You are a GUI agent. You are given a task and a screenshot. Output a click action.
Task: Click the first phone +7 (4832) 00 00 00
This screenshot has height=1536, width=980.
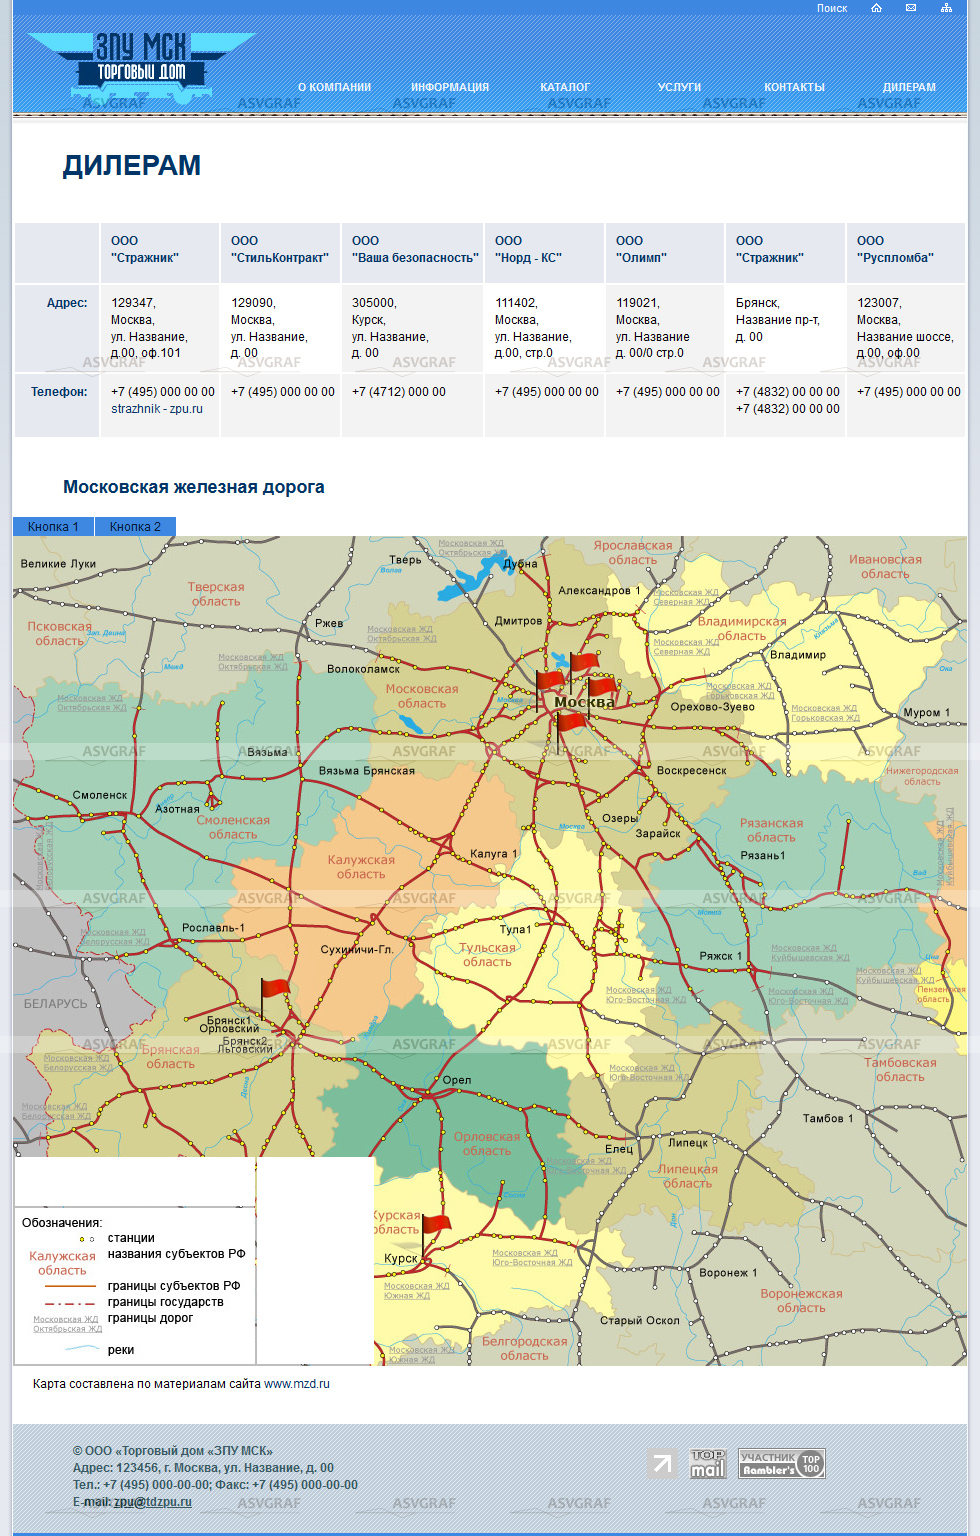pyautogui.click(x=788, y=392)
